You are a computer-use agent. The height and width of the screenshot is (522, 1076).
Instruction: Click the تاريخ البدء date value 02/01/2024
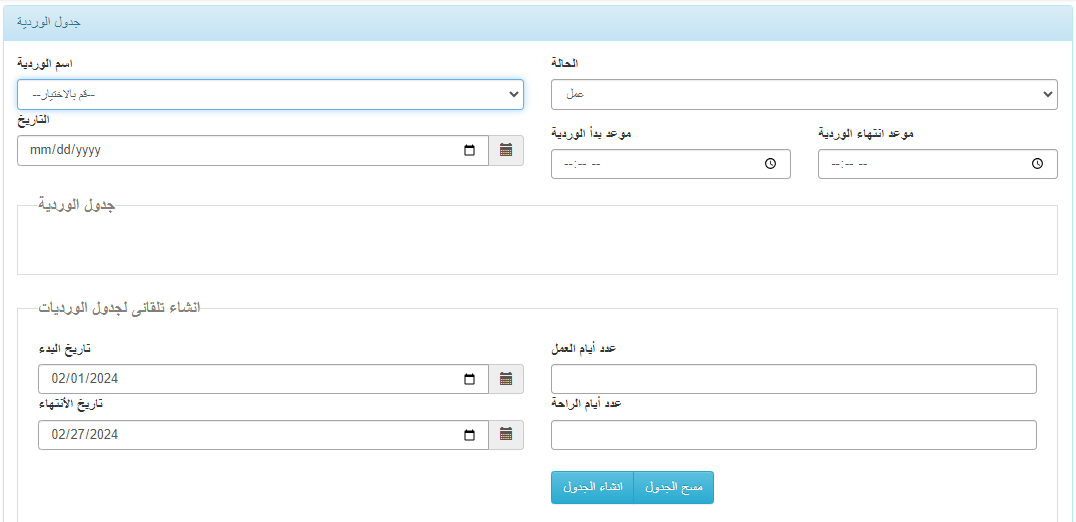pos(85,379)
